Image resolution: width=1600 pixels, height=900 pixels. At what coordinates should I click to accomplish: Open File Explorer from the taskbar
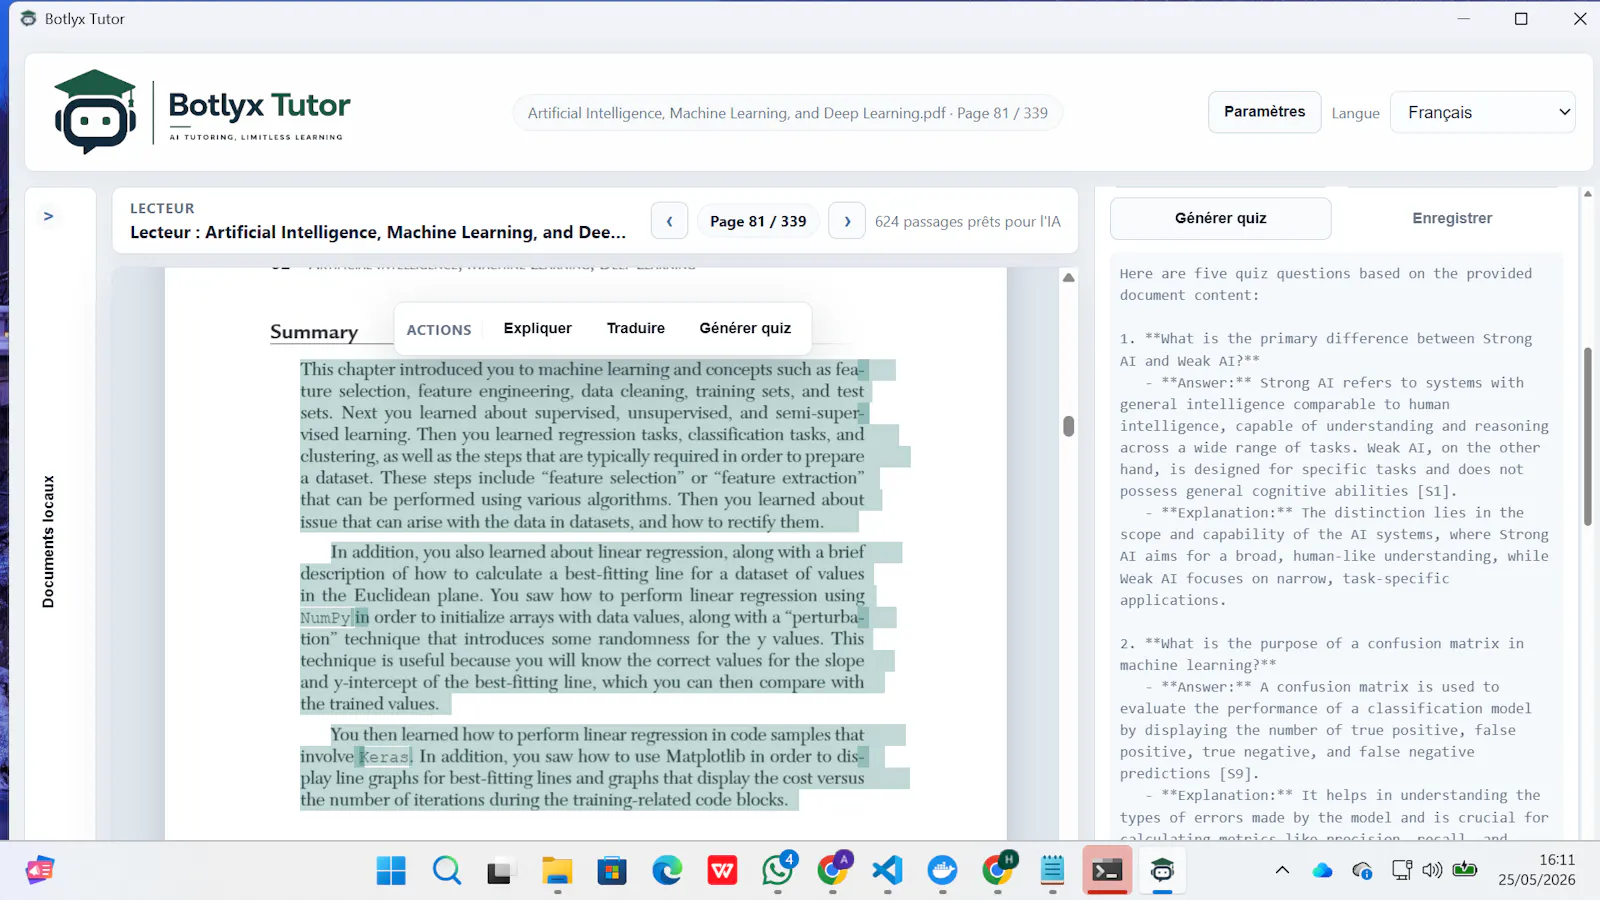(x=557, y=871)
